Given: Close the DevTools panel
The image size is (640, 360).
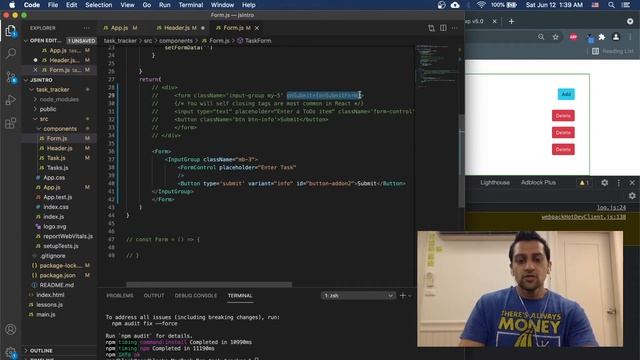Looking at the screenshot, I should (632, 182).
